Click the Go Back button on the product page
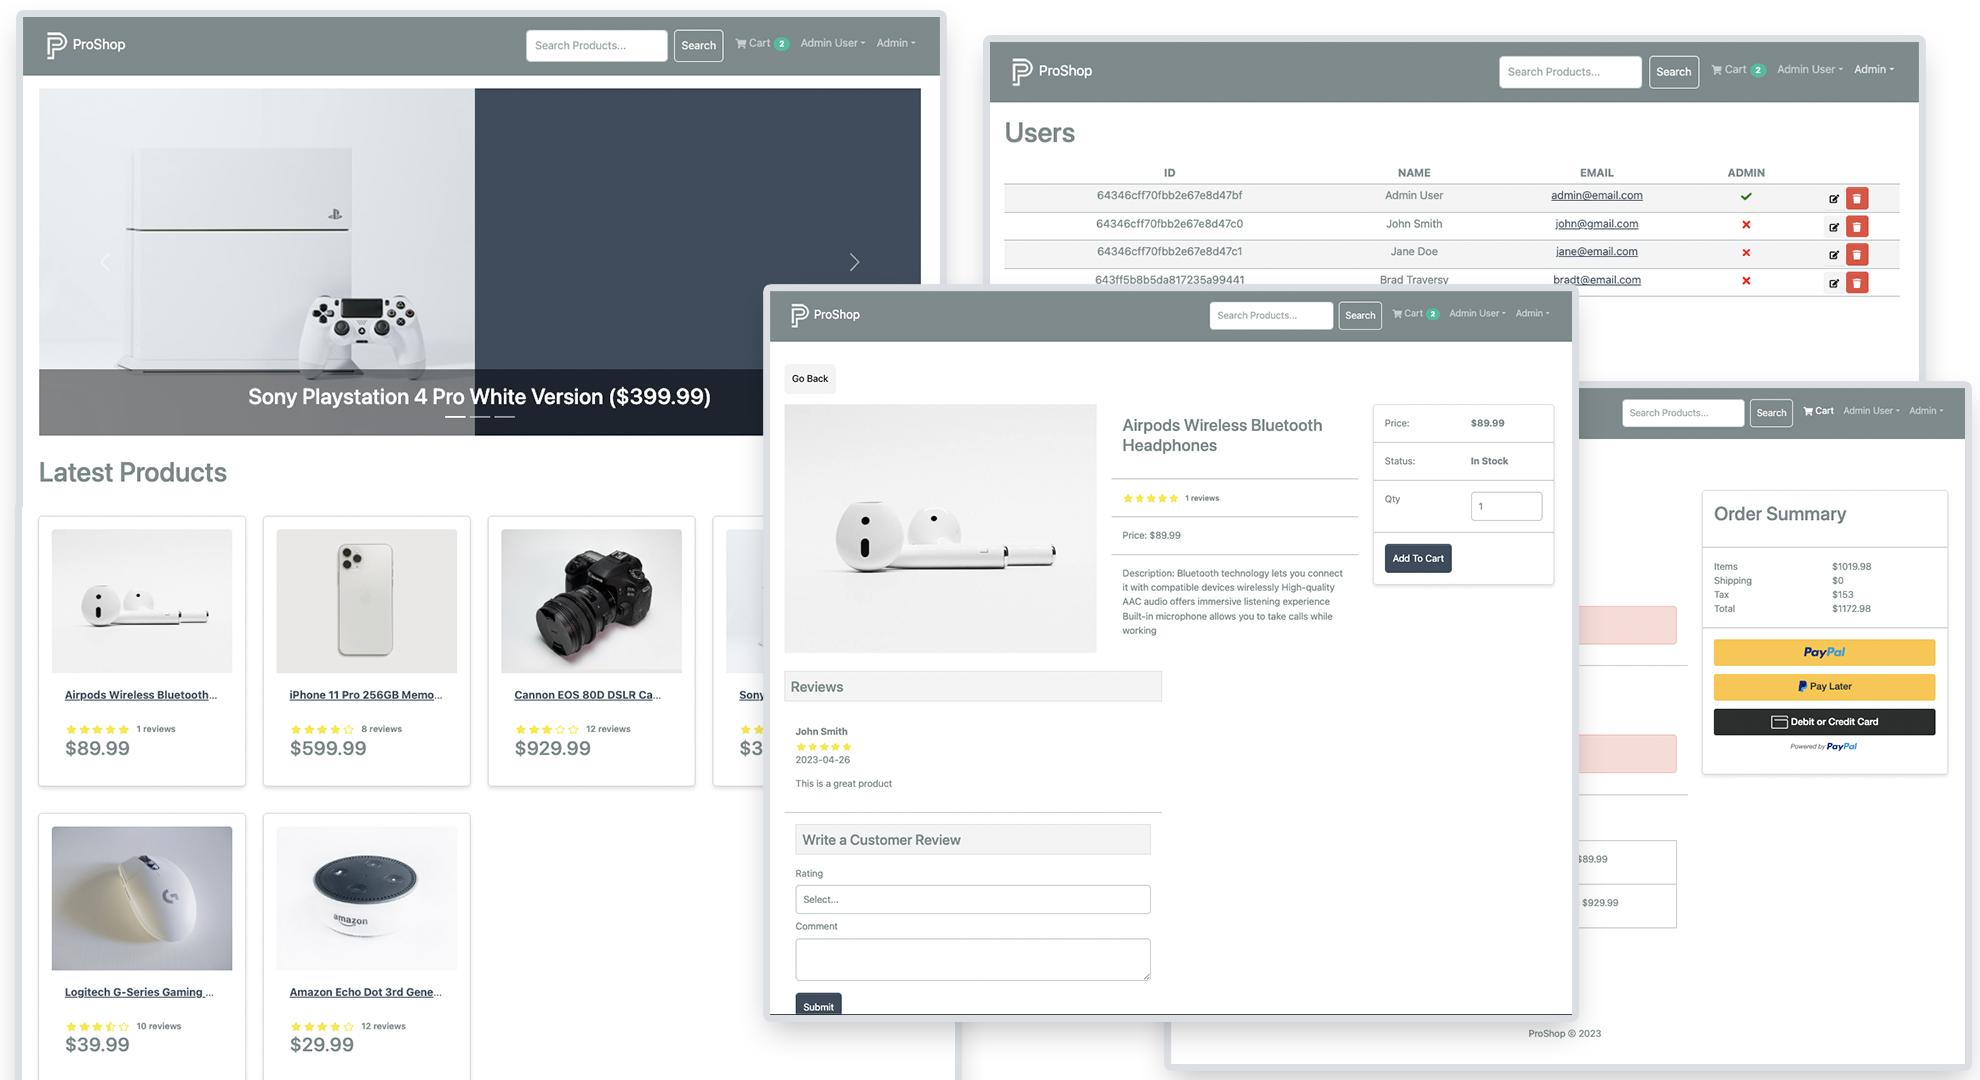 click(x=809, y=378)
